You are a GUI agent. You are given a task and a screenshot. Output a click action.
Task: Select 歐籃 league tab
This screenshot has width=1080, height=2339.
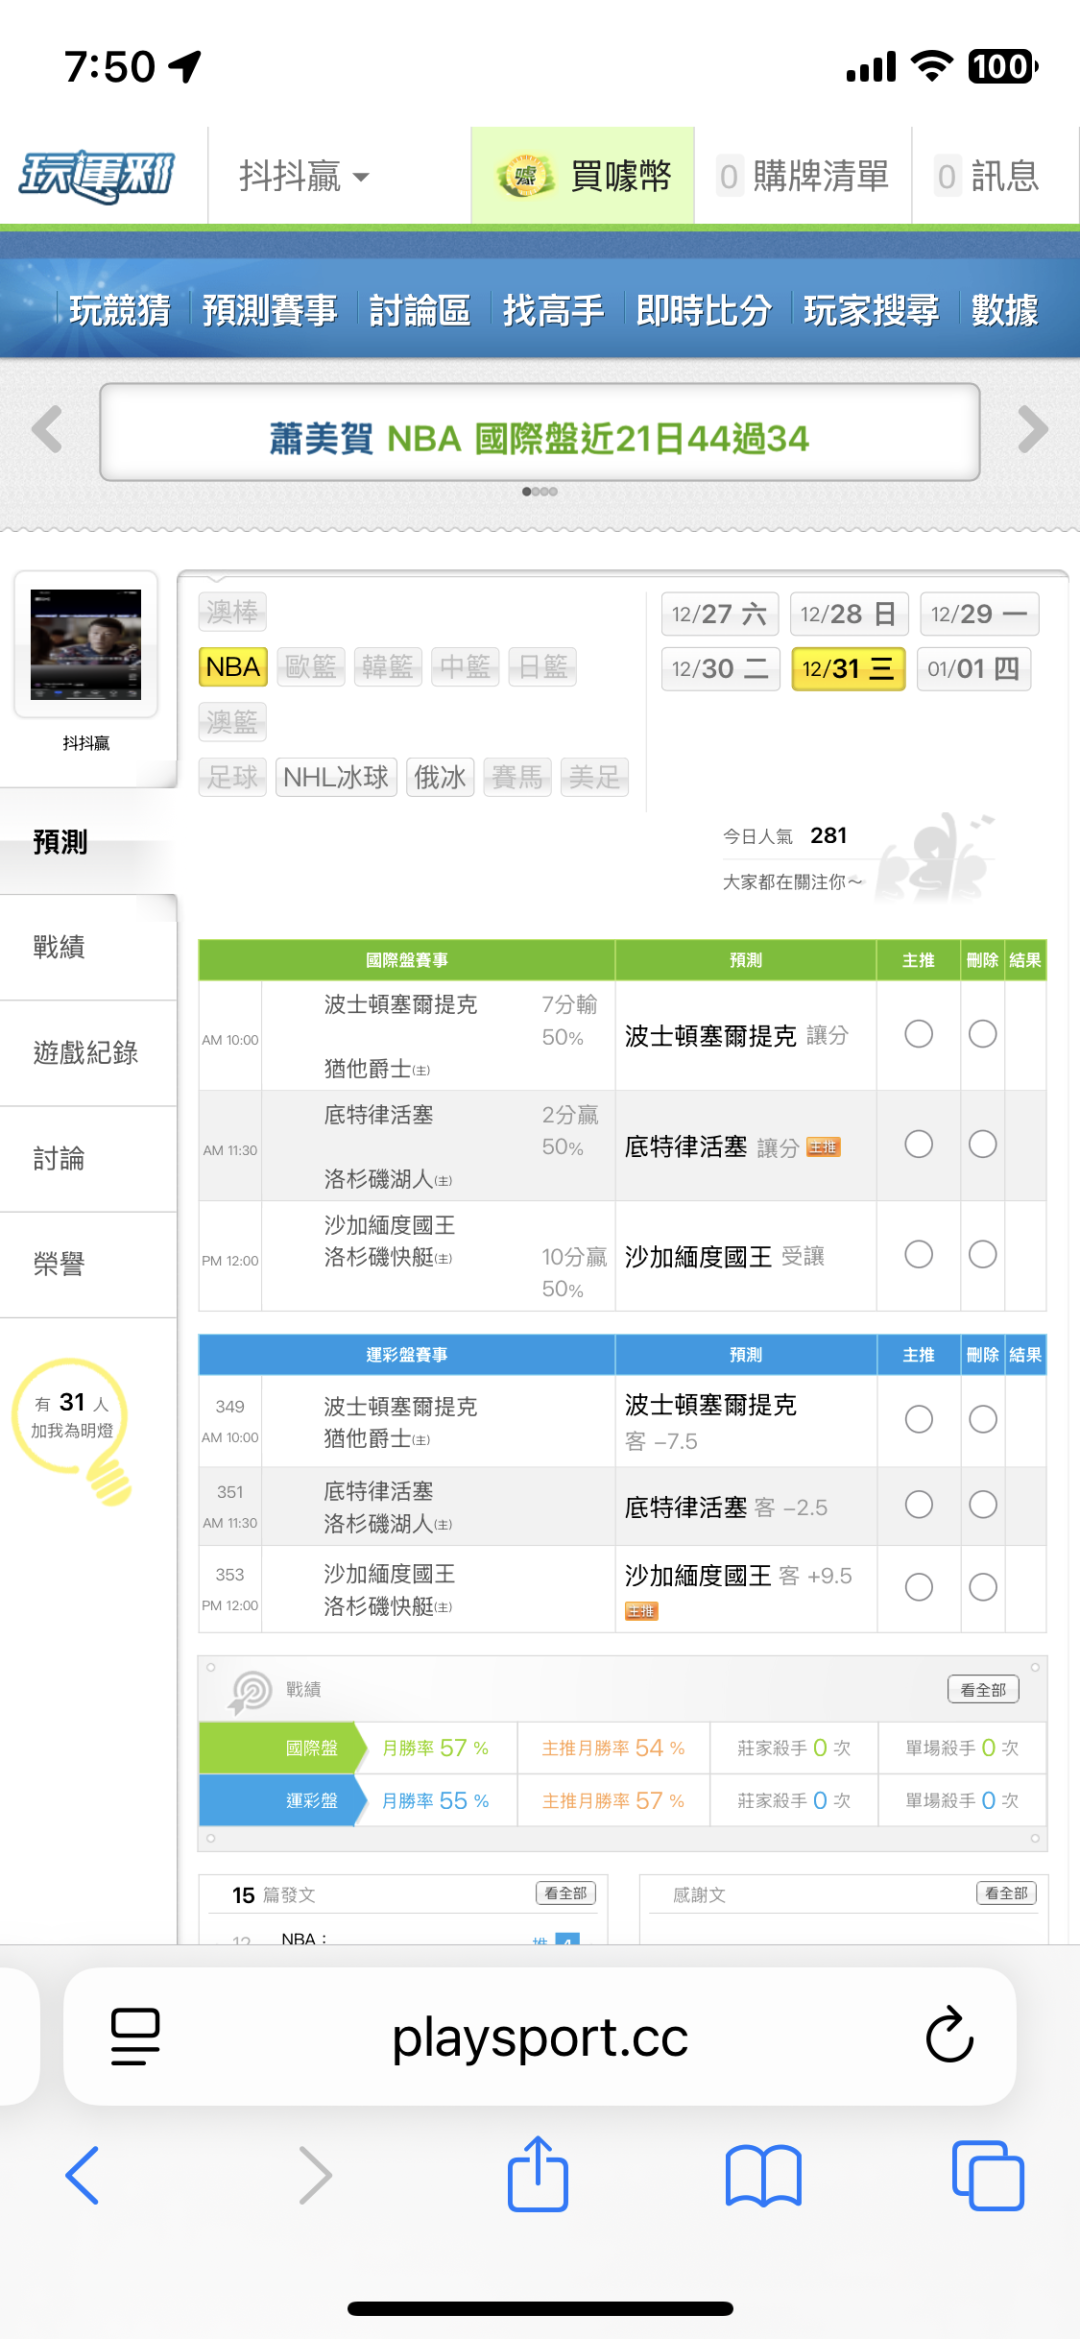point(311,667)
